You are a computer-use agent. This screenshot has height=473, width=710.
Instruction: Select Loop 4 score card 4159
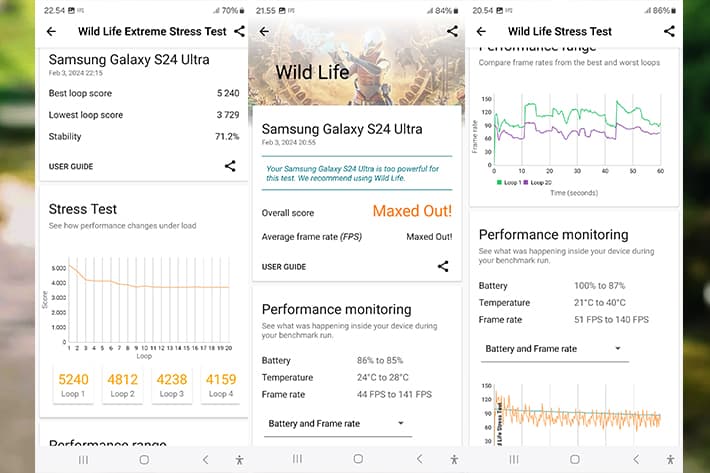(221, 385)
